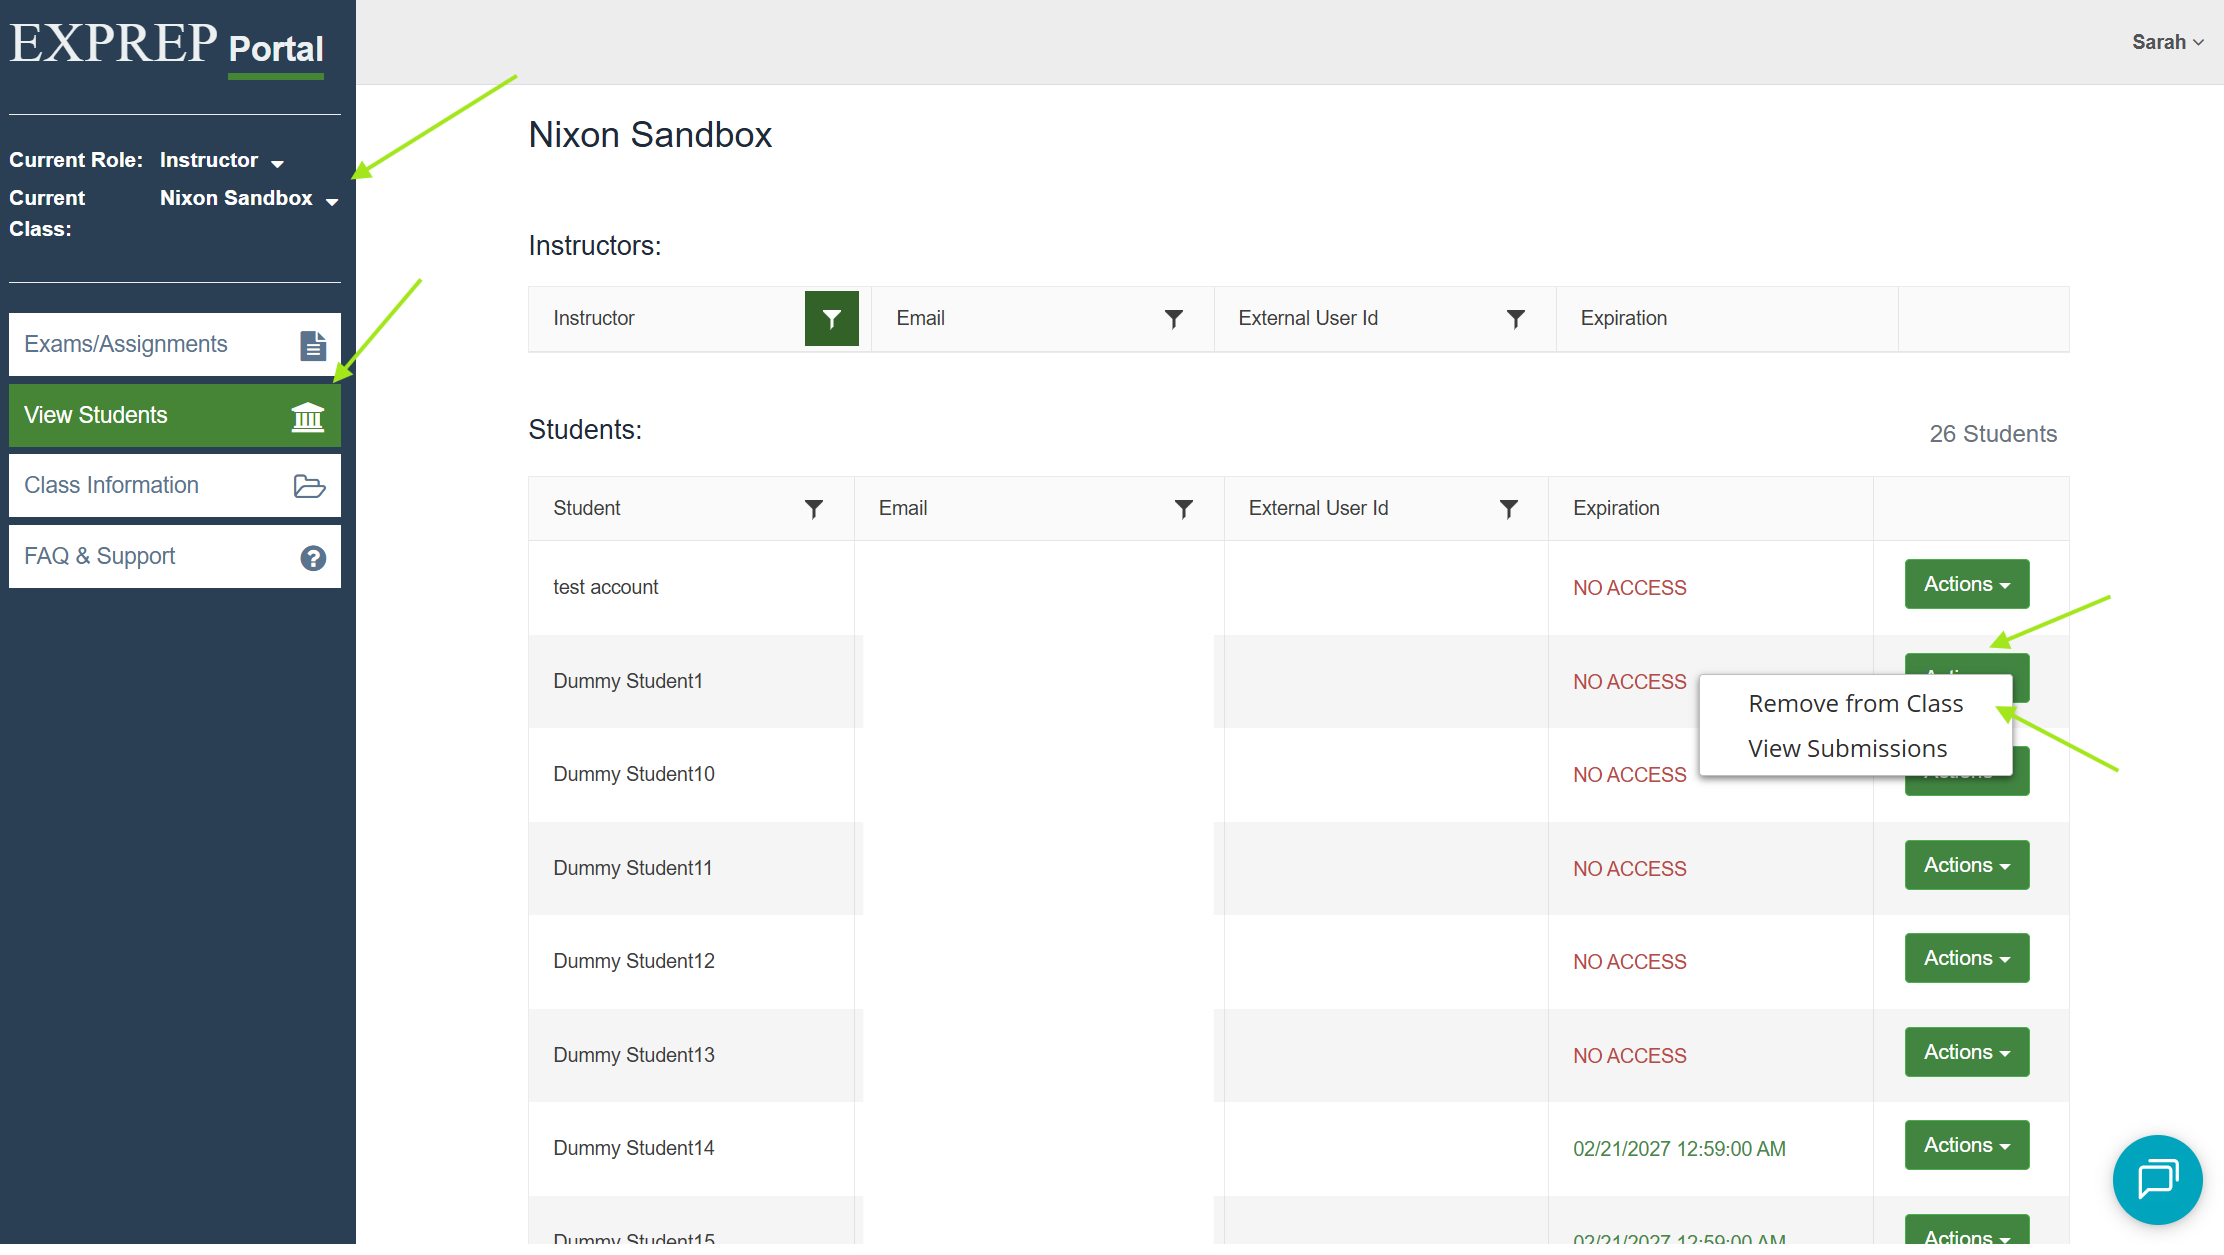Click the EXPREP Portal logo
The image size is (2224, 1255).
tap(167, 46)
